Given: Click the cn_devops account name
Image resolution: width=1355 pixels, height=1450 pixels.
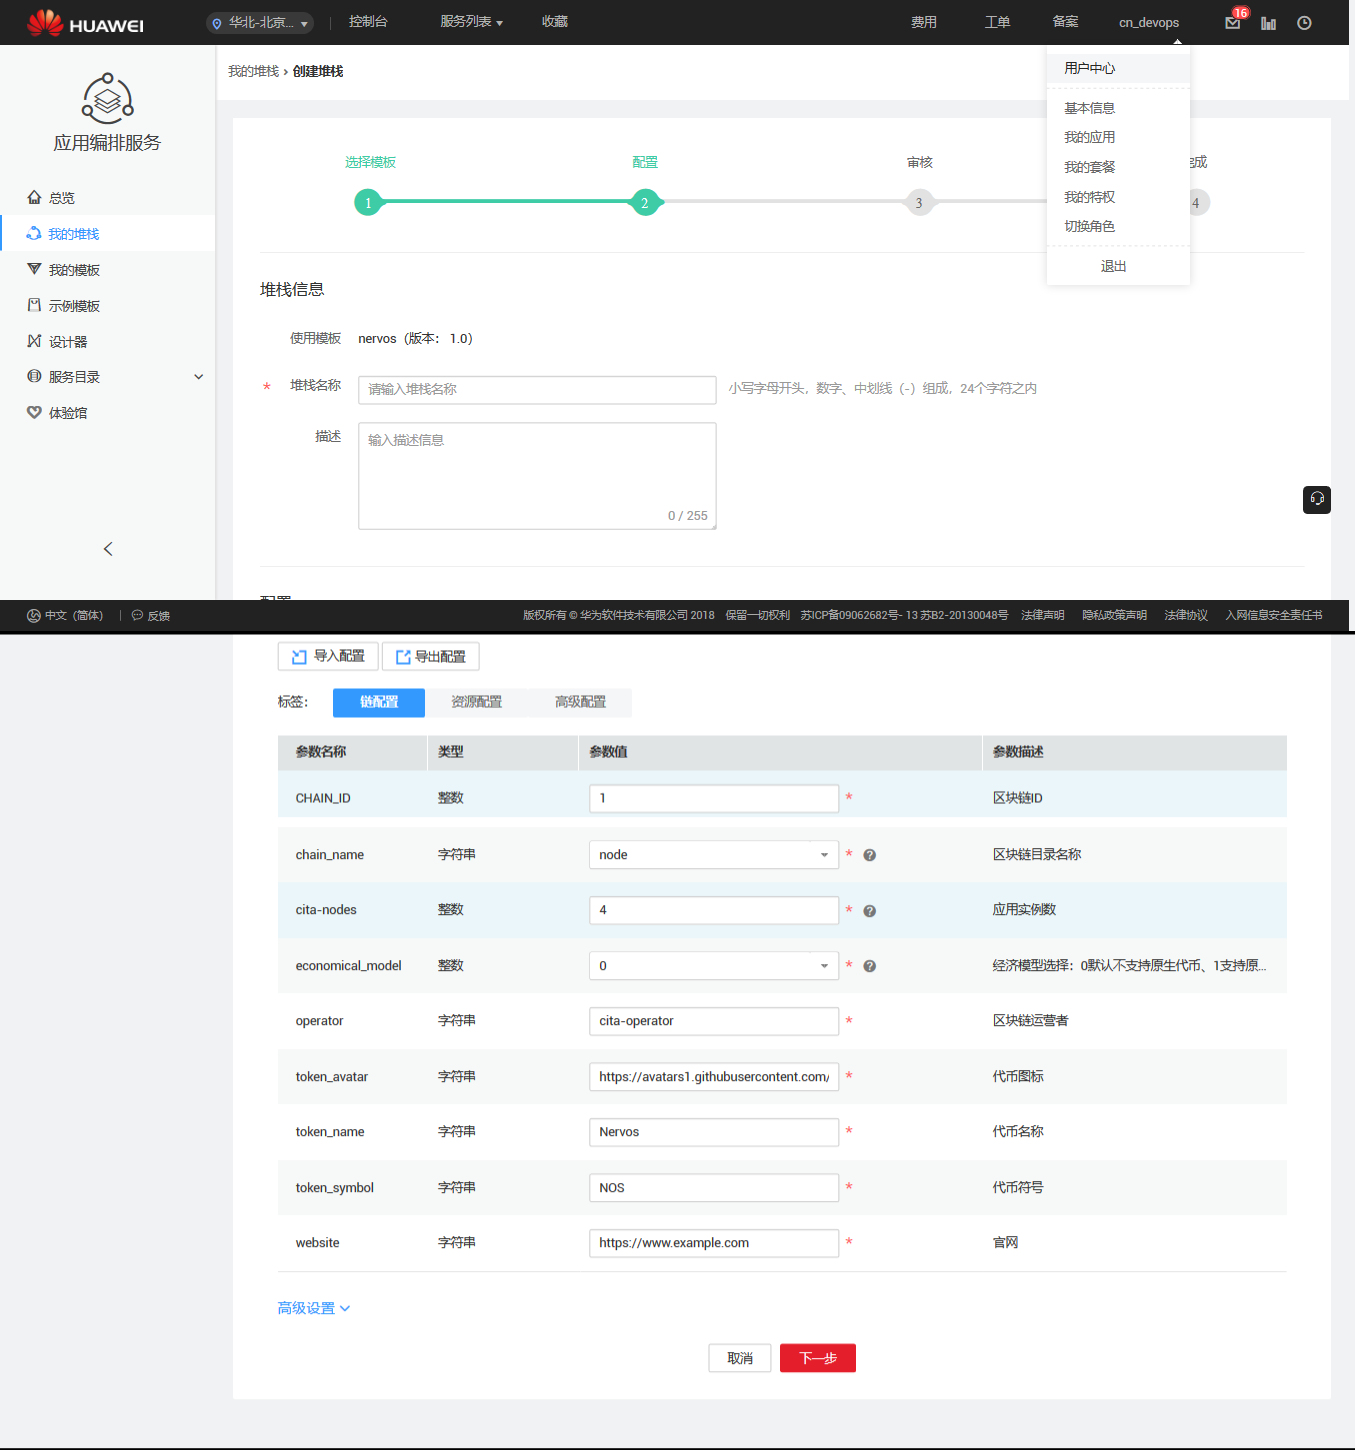Looking at the screenshot, I should tap(1149, 22).
